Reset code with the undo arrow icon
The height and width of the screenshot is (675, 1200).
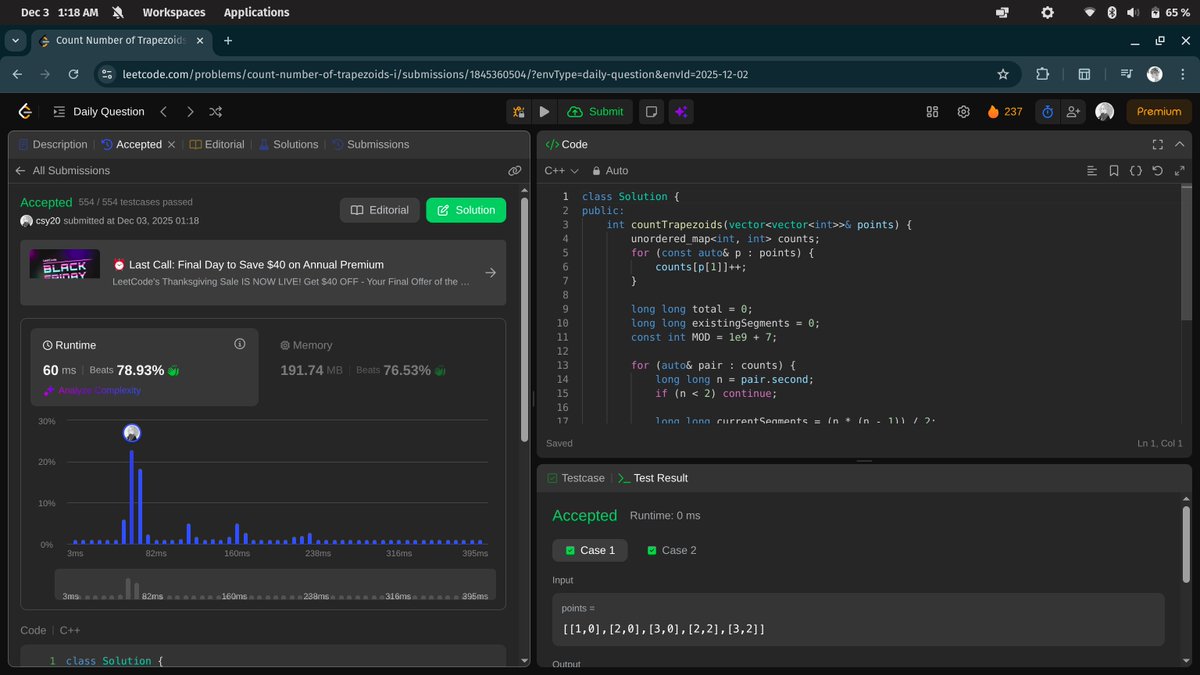coord(1157,171)
